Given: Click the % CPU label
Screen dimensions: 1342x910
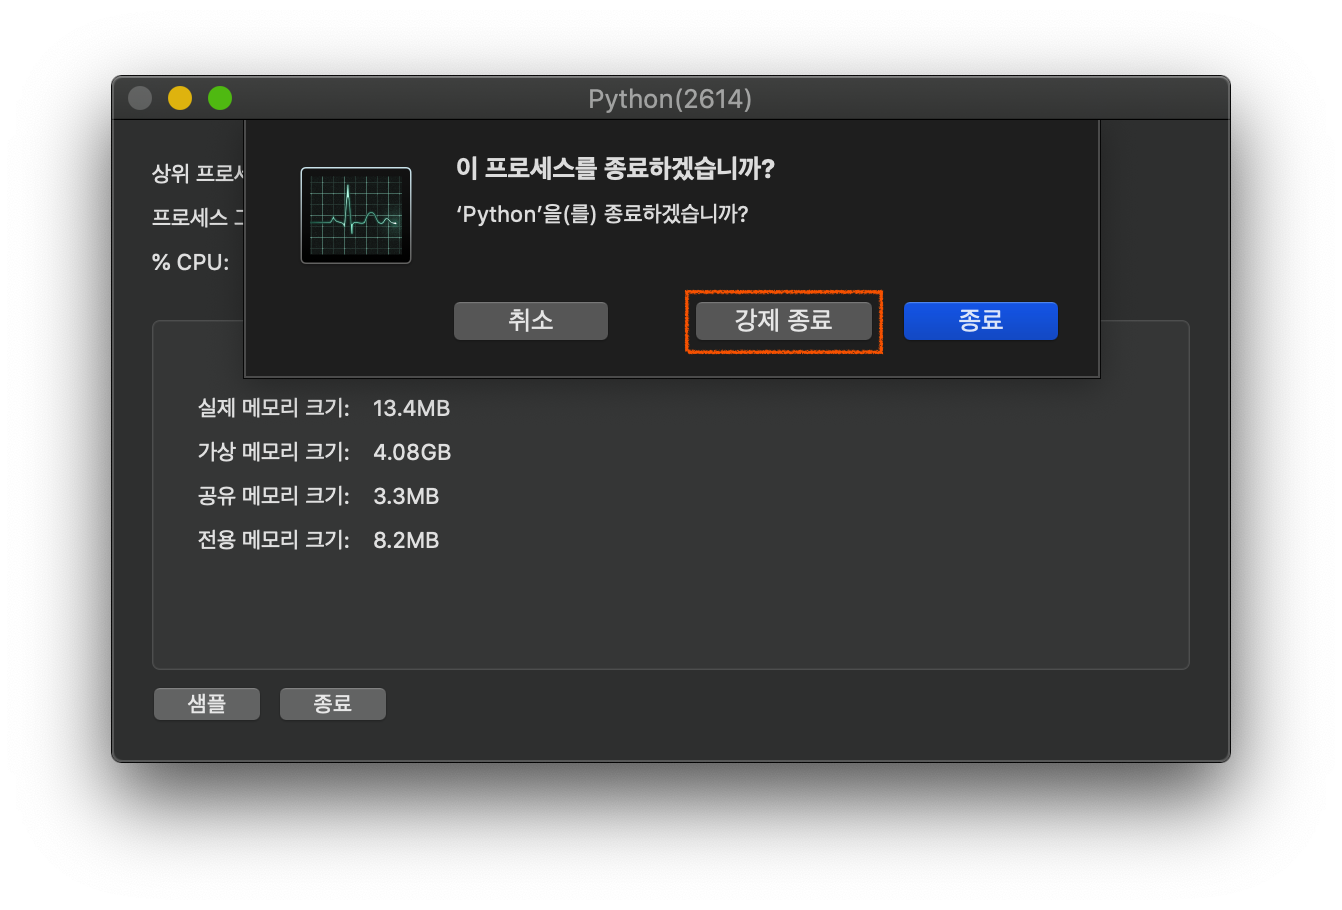Looking at the screenshot, I should (190, 262).
